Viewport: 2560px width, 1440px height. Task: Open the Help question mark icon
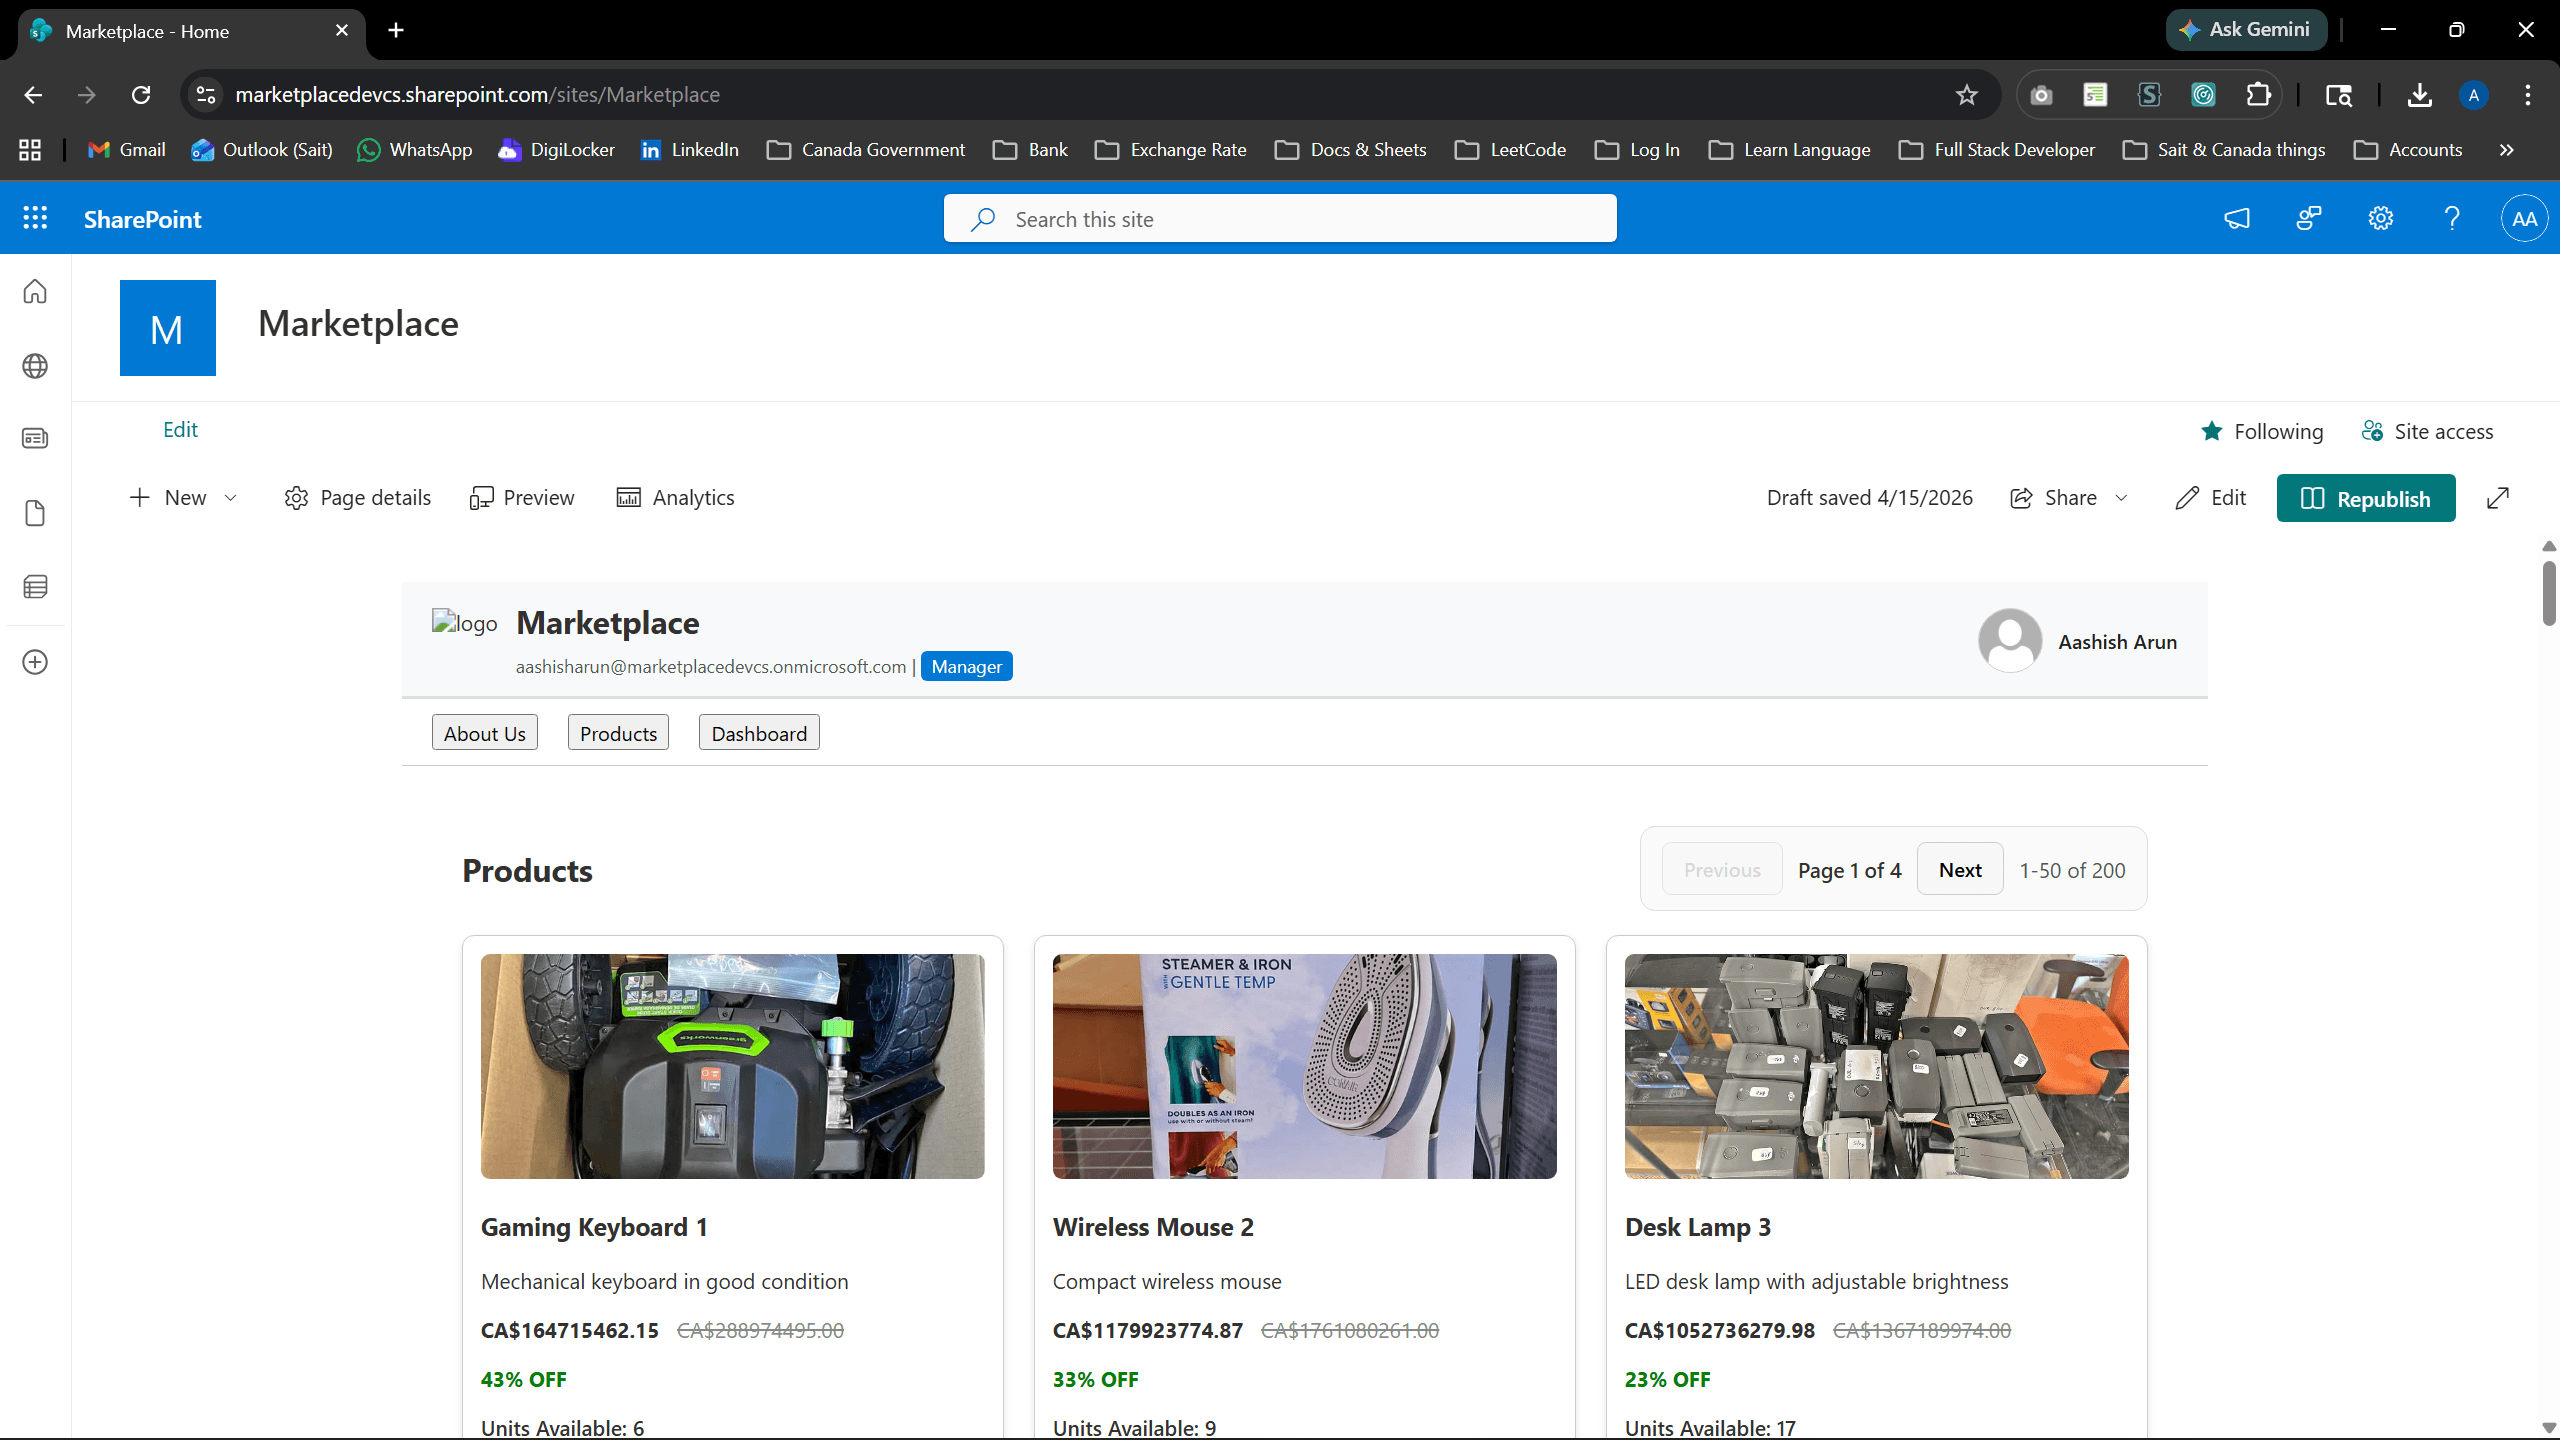[x=2452, y=218]
